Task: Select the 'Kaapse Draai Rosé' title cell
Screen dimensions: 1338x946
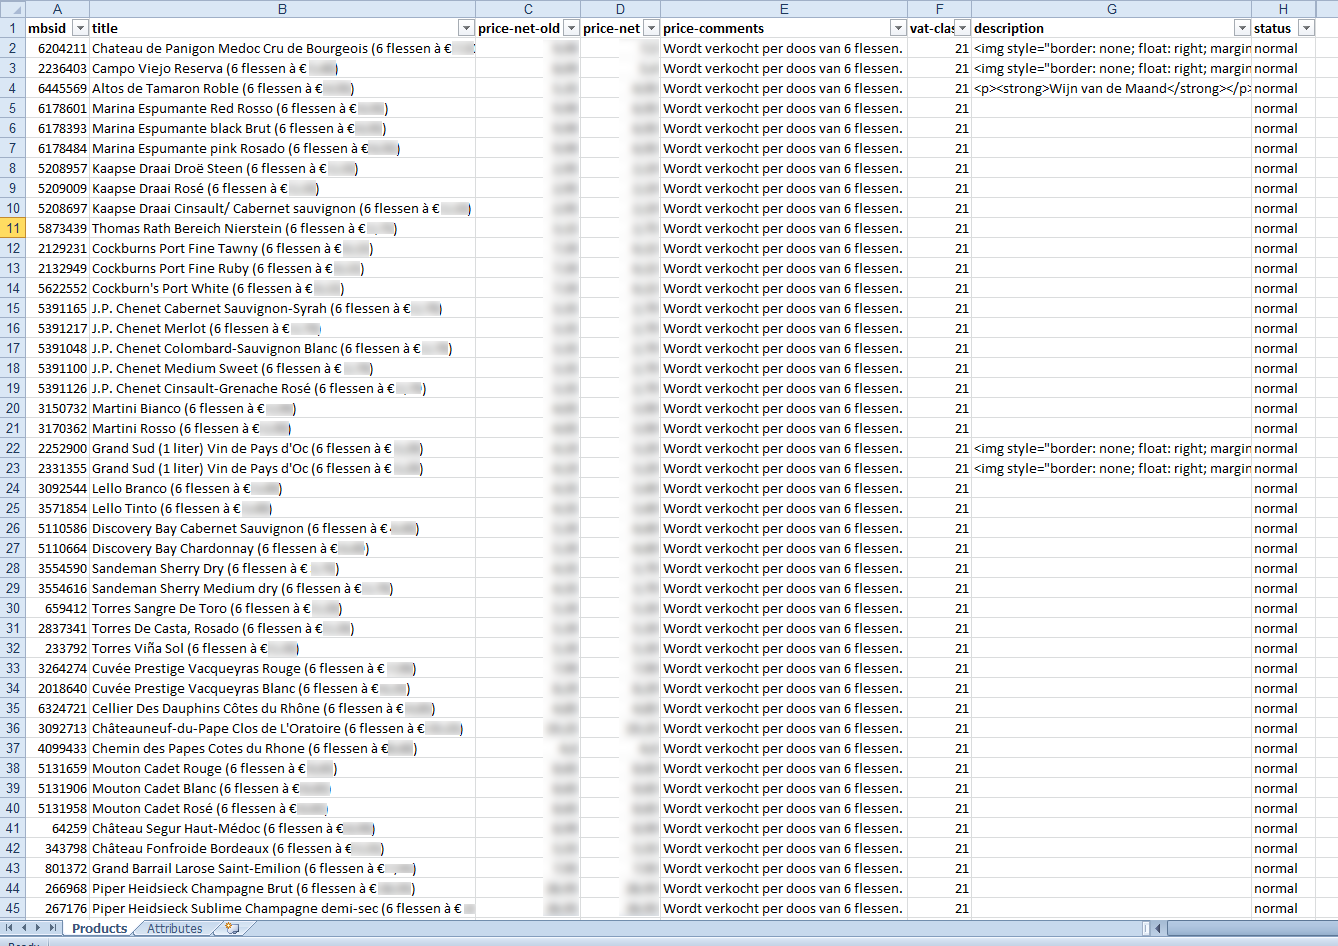Action: tap(282, 188)
